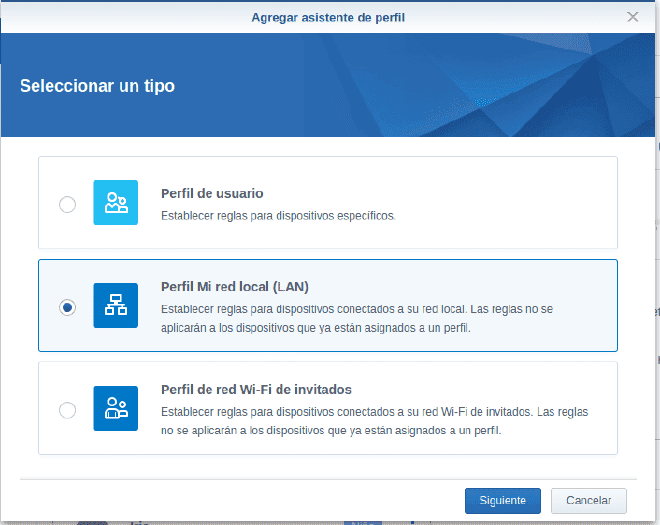This screenshot has height=525, width=660.
Task: Click the LAN network topology icon
Action: tap(116, 305)
